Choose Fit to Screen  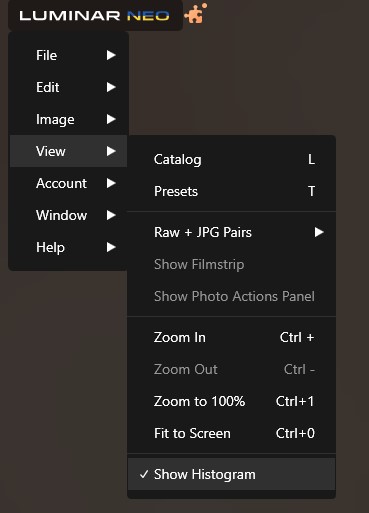tap(231, 433)
